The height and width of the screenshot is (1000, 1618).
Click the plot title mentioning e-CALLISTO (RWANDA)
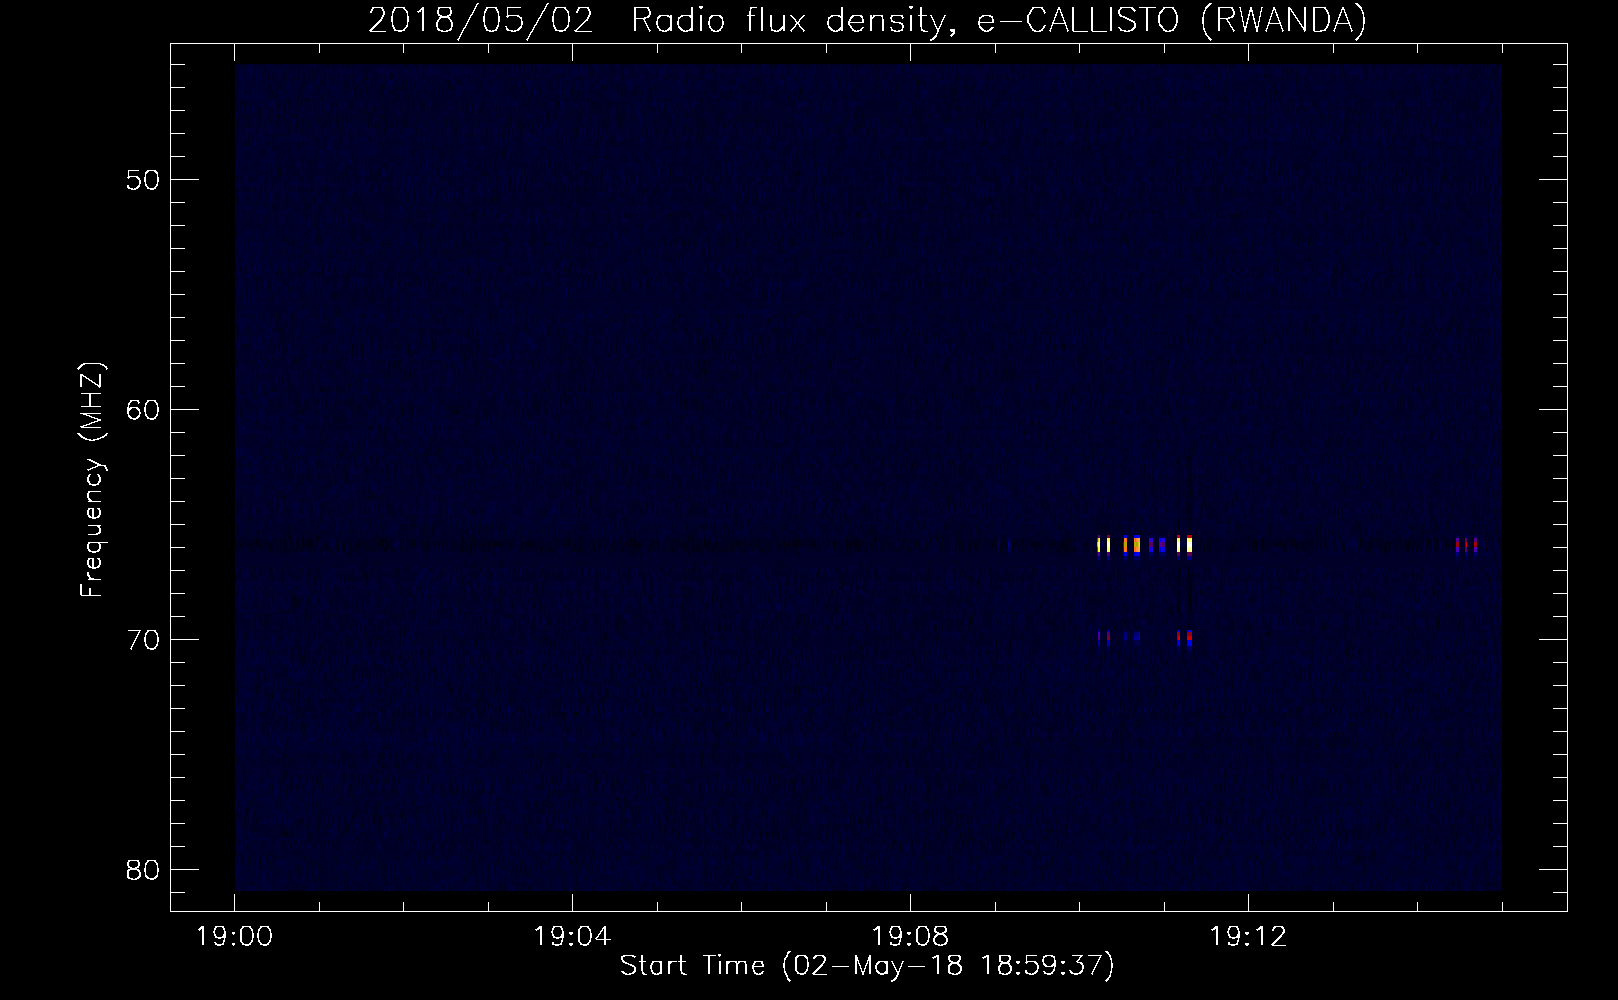867,20
